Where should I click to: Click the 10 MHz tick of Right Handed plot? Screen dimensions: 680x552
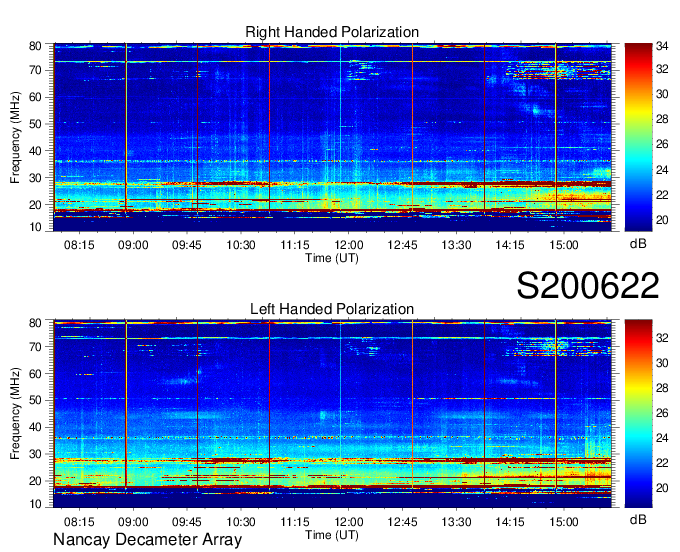tap(36, 227)
